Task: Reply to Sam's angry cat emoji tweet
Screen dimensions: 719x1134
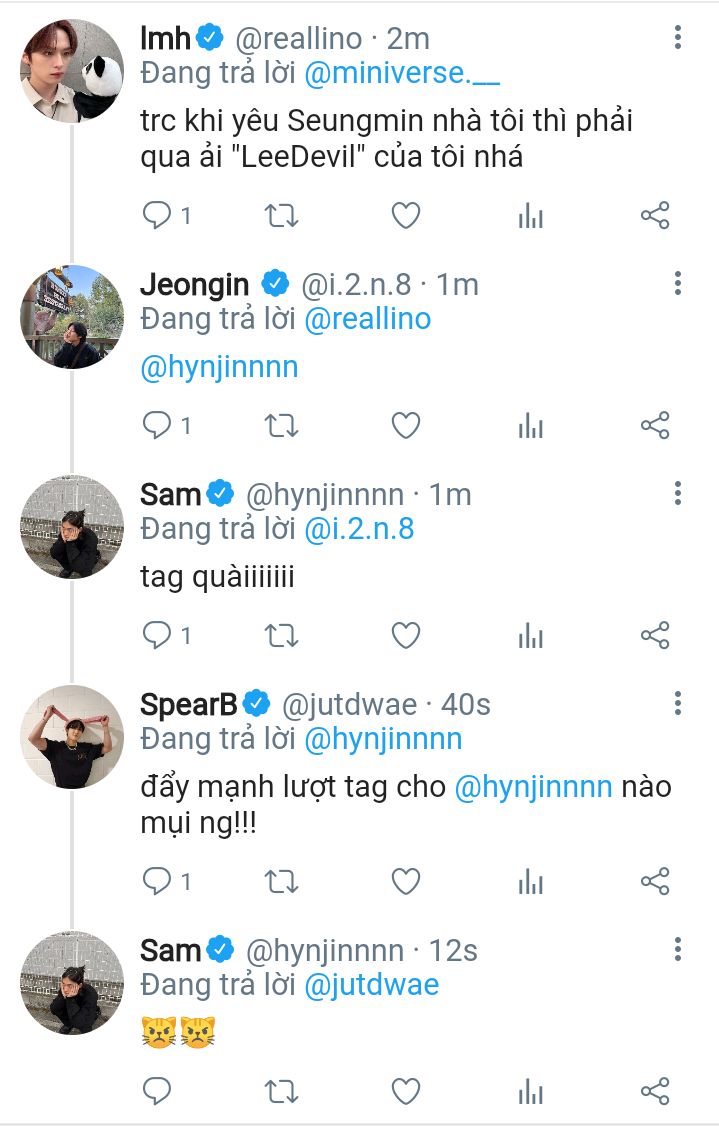Action: (157, 1090)
